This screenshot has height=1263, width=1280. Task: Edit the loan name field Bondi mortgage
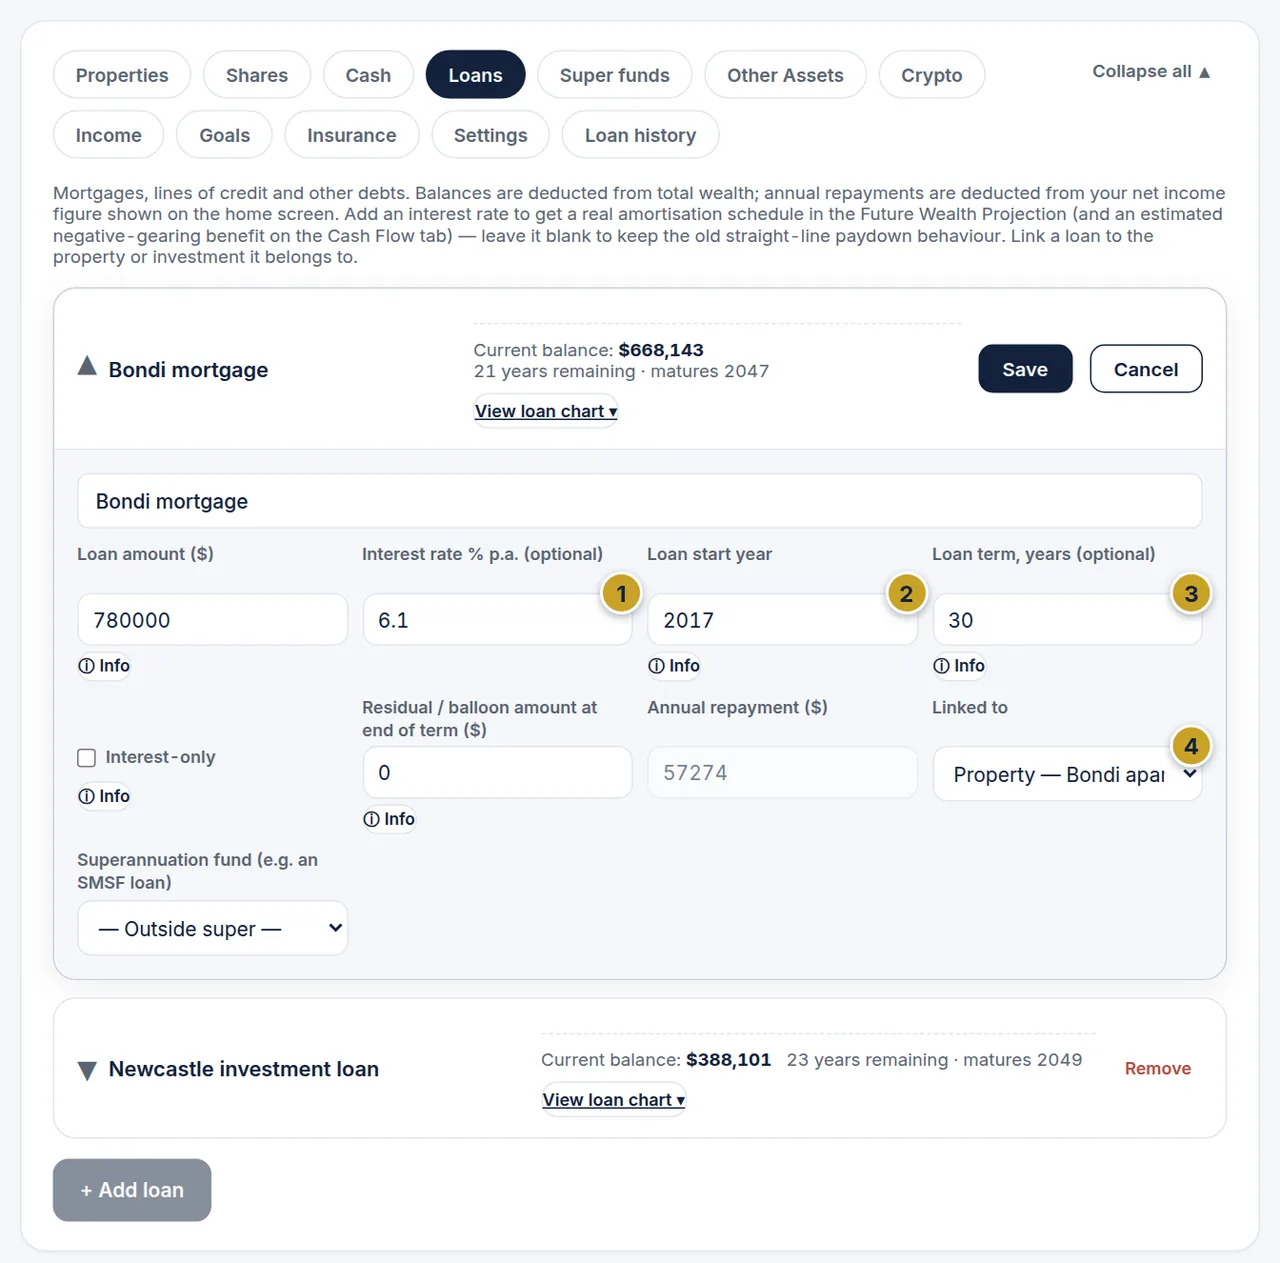[x=640, y=501]
